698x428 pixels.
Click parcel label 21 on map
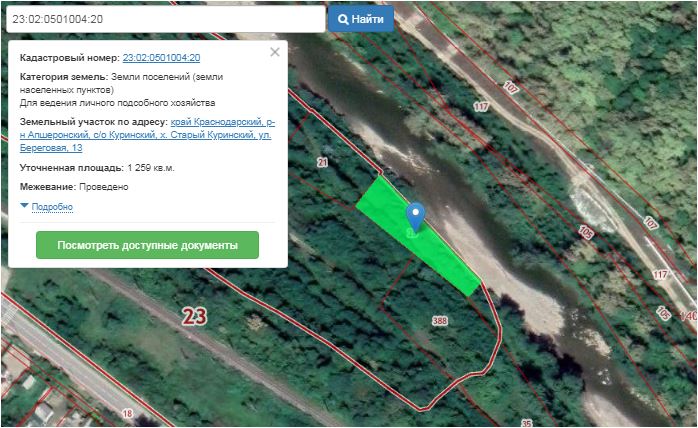323,163
